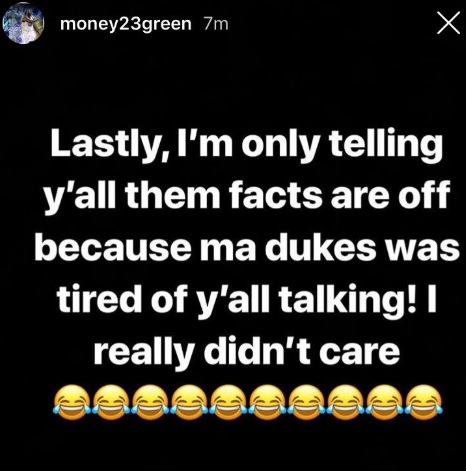Select the third laughing emoji from left

(x=150, y=402)
